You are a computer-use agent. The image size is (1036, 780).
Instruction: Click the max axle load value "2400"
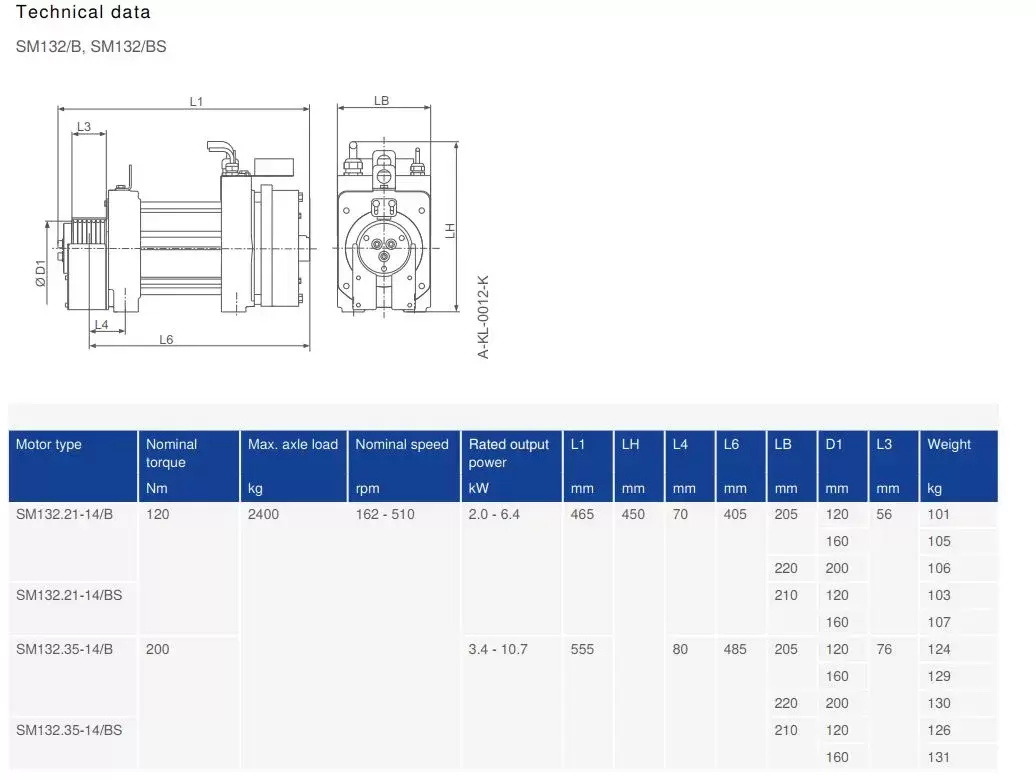point(263,514)
